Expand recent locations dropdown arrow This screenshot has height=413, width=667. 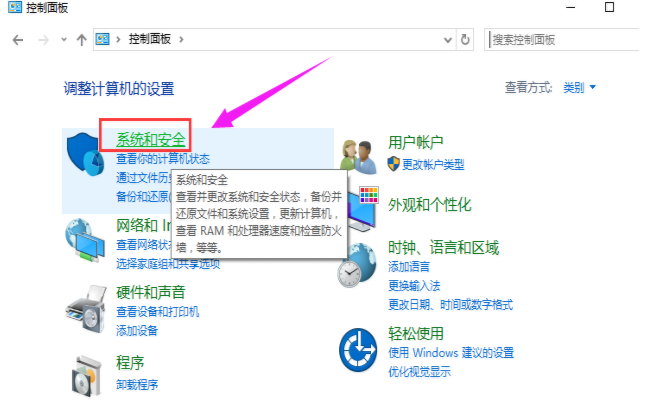pos(64,40)
